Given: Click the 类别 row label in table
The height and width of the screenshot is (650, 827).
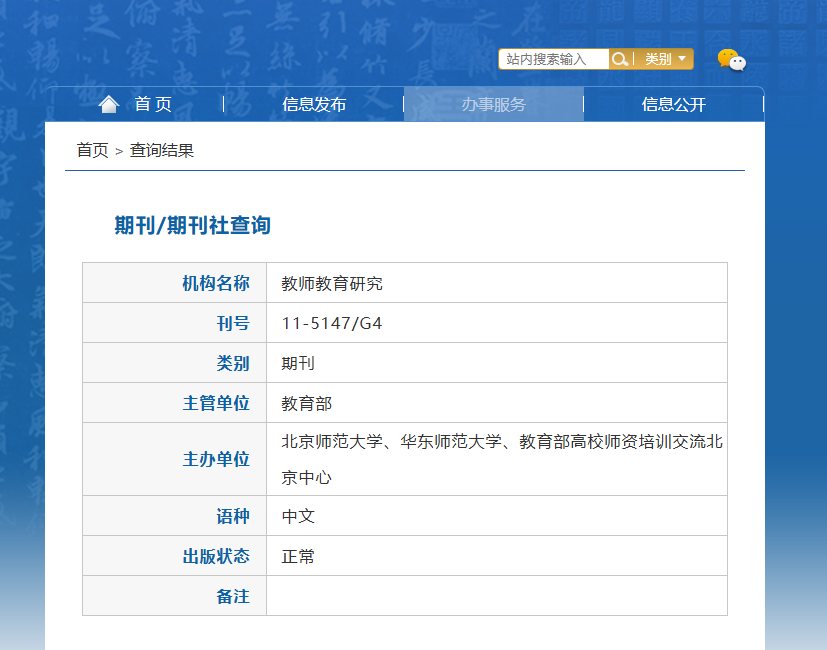Looking at the screenshot, I should 233,363.
